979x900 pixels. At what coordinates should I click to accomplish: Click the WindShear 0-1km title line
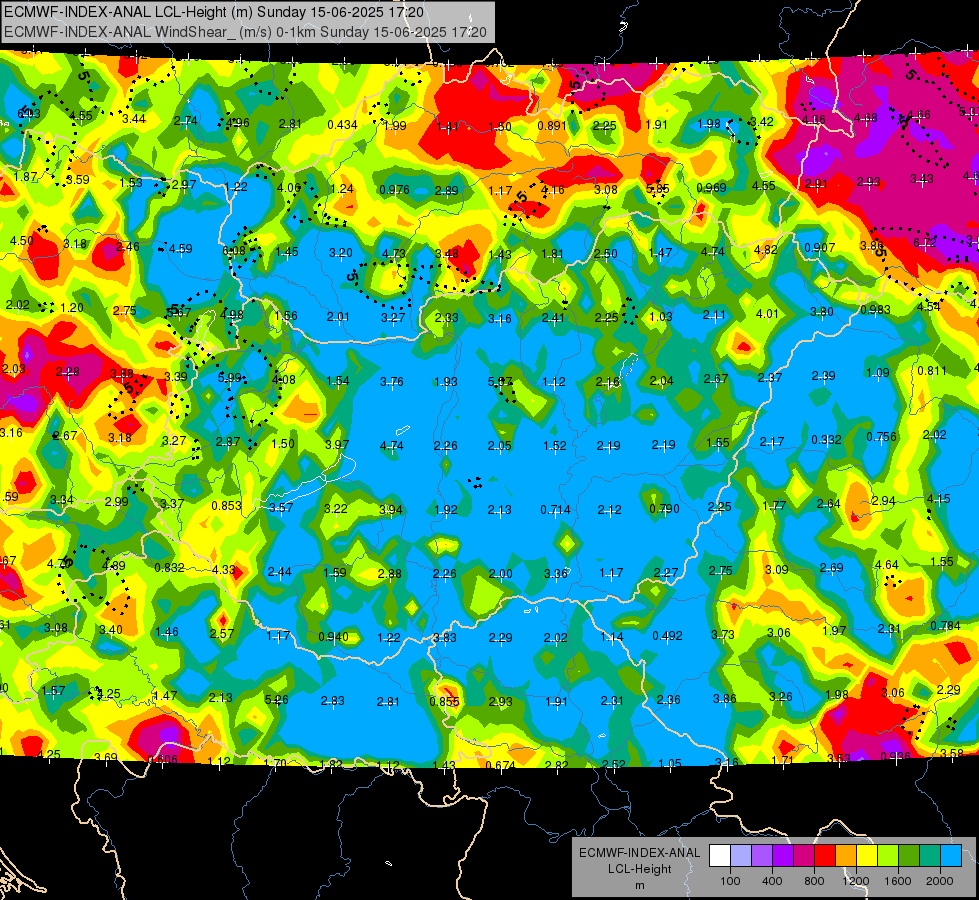[245, 32]
